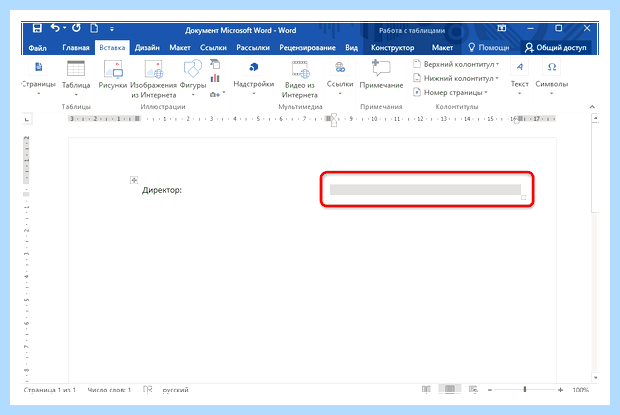
Task: Open the Файл menu
Action: (x=38, y=48)
